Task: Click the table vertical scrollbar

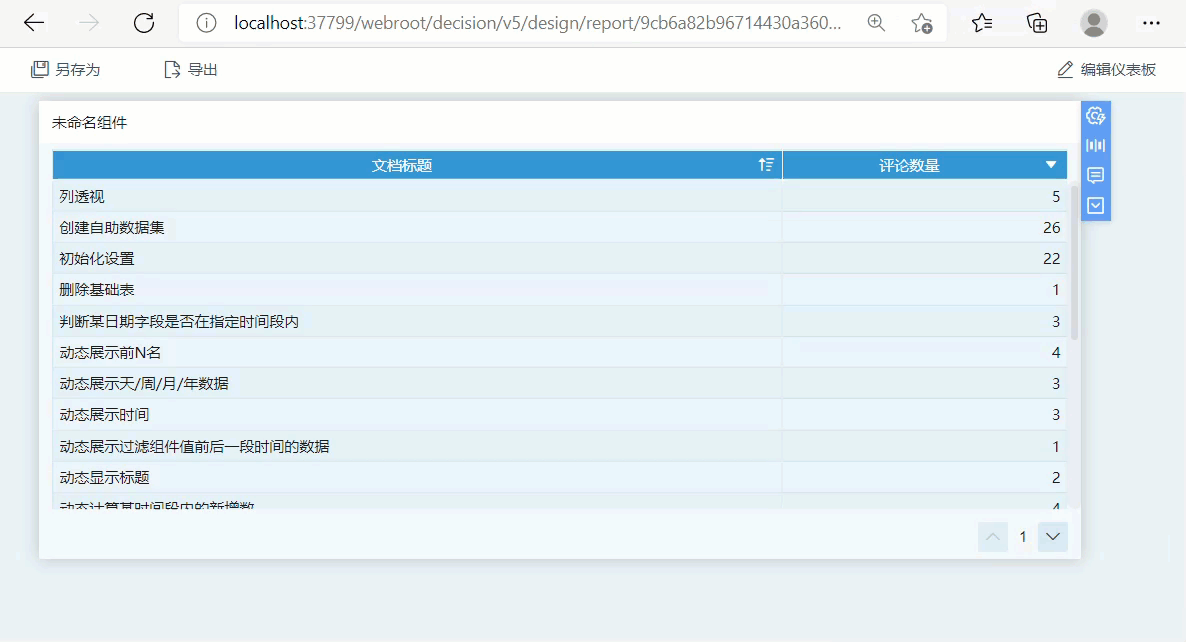Action: [x=1074, y=261]
